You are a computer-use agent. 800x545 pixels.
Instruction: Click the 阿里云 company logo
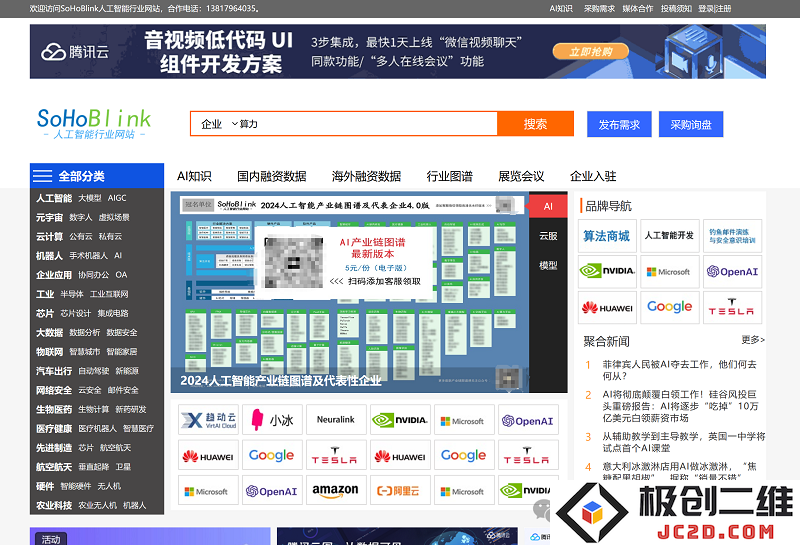pos(401,490)
